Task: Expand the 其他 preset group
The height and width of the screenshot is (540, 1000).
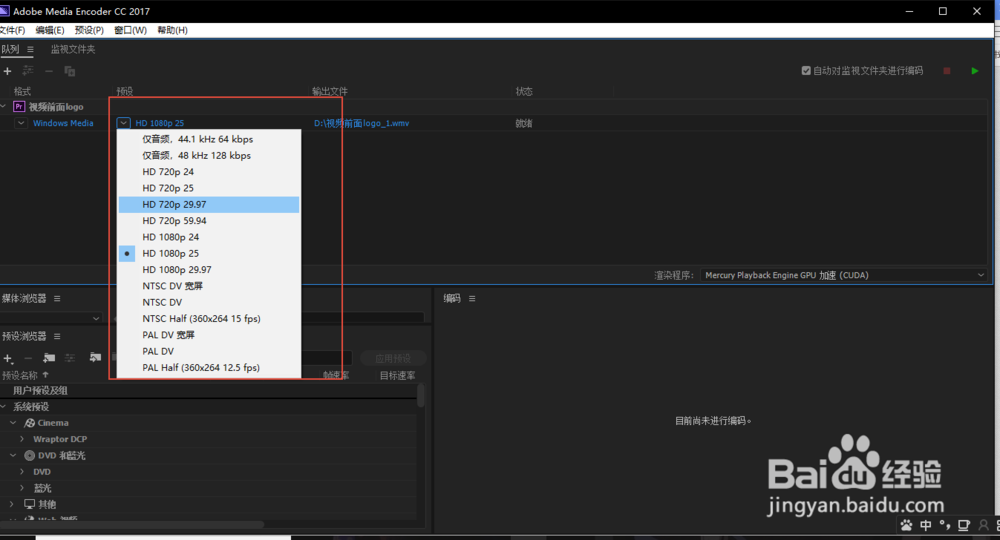Action: pyautogui.click(x=11, y=504)
